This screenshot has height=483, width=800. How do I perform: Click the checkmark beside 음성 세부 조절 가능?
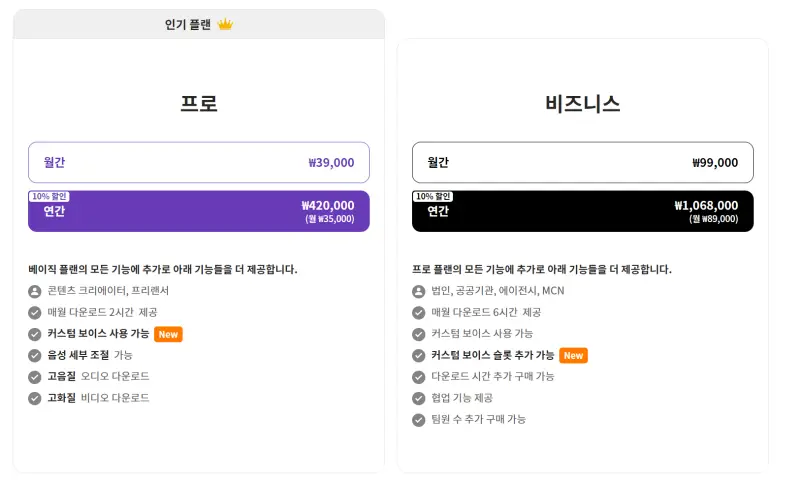(35, 355)
